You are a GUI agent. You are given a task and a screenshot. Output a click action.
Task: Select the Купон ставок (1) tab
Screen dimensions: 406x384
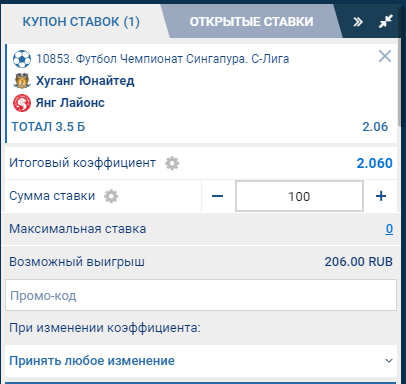(81, 22)
